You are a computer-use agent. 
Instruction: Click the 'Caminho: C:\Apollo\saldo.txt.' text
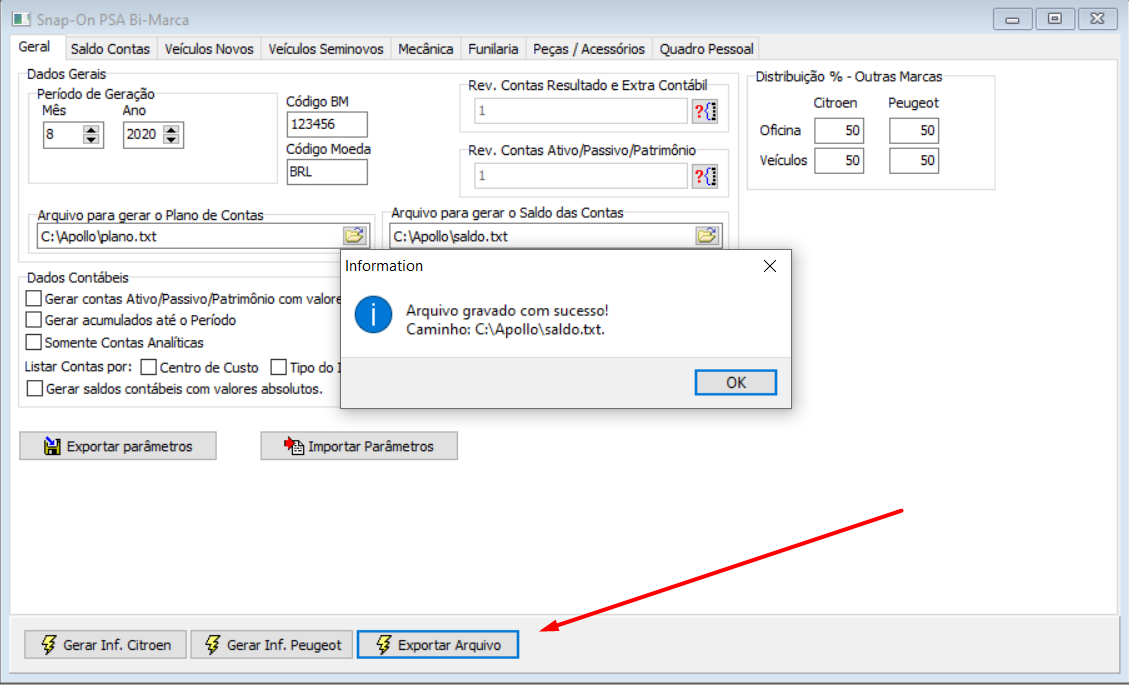(505, 329)
